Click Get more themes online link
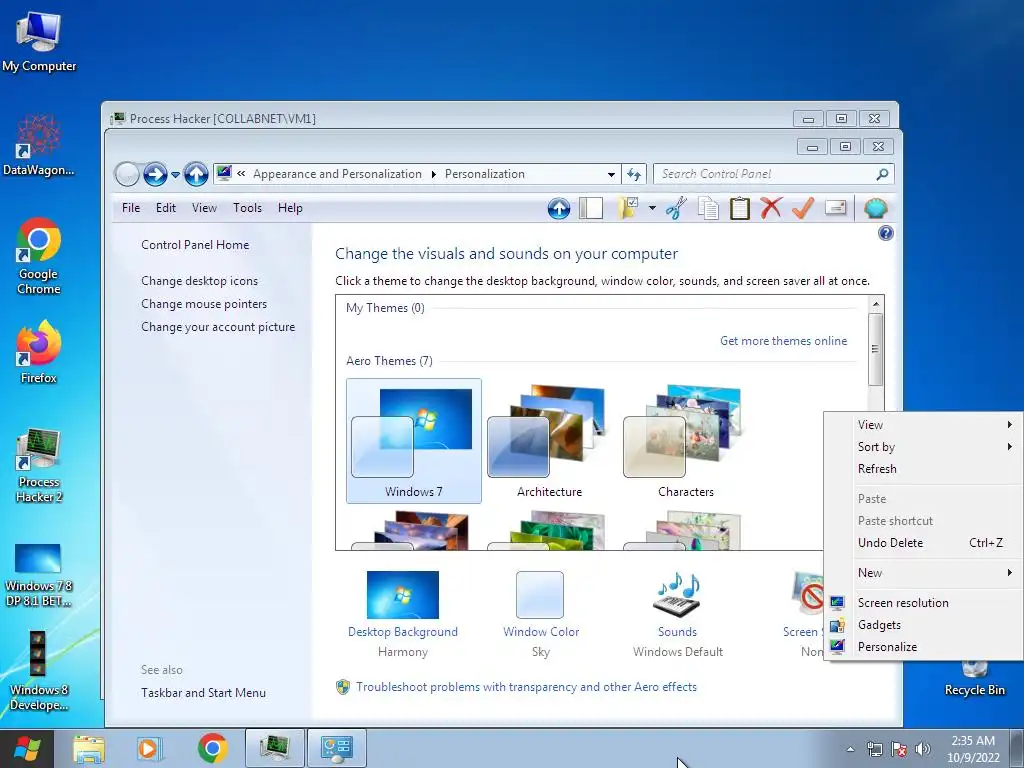Image resolution: width=1024 pixels, height=768 pixels. tap(784, 341)
